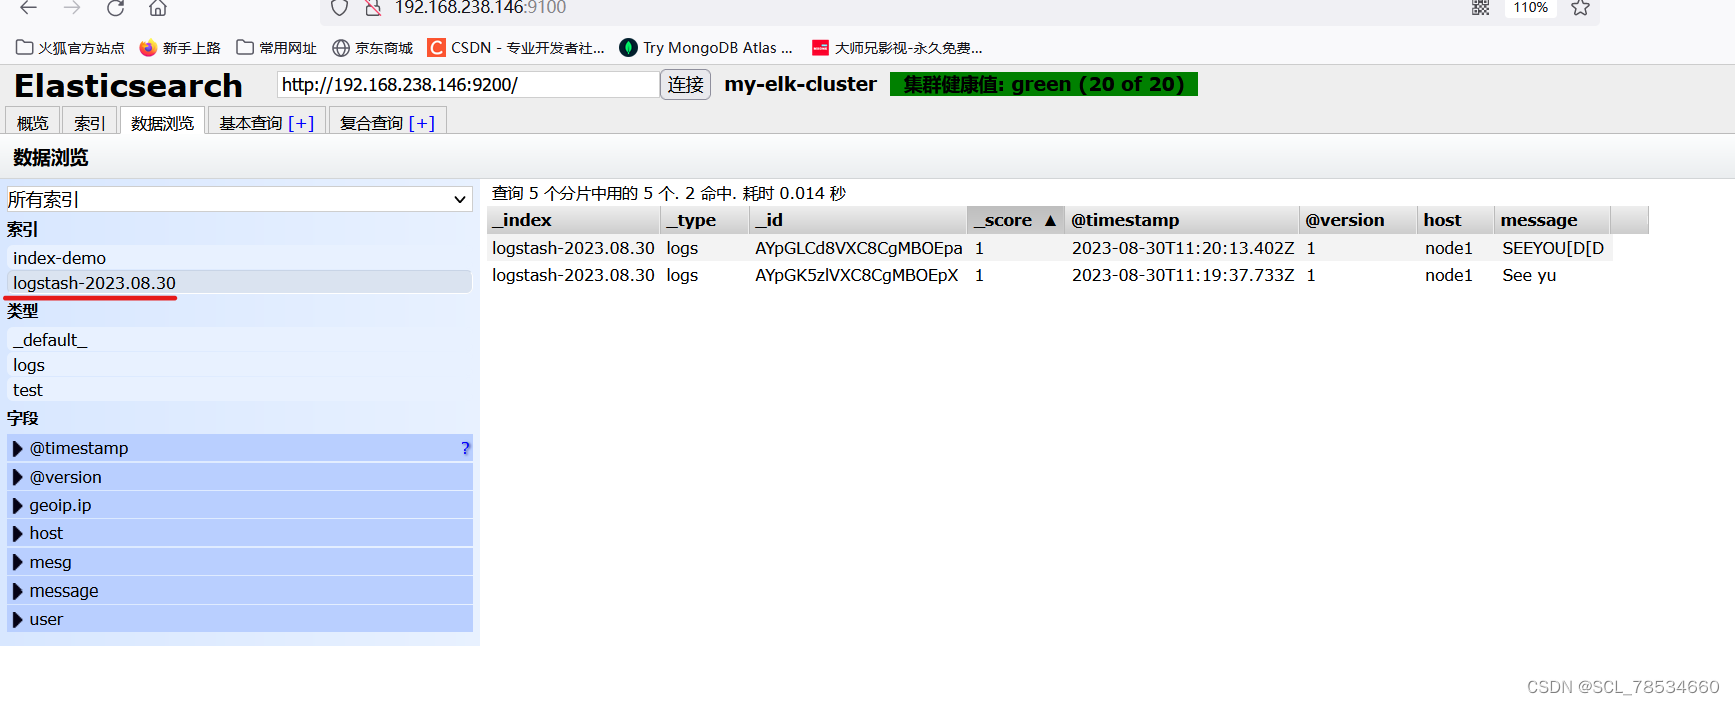
Task: Open the CSDN bookmark
Action: coord(516,48)
